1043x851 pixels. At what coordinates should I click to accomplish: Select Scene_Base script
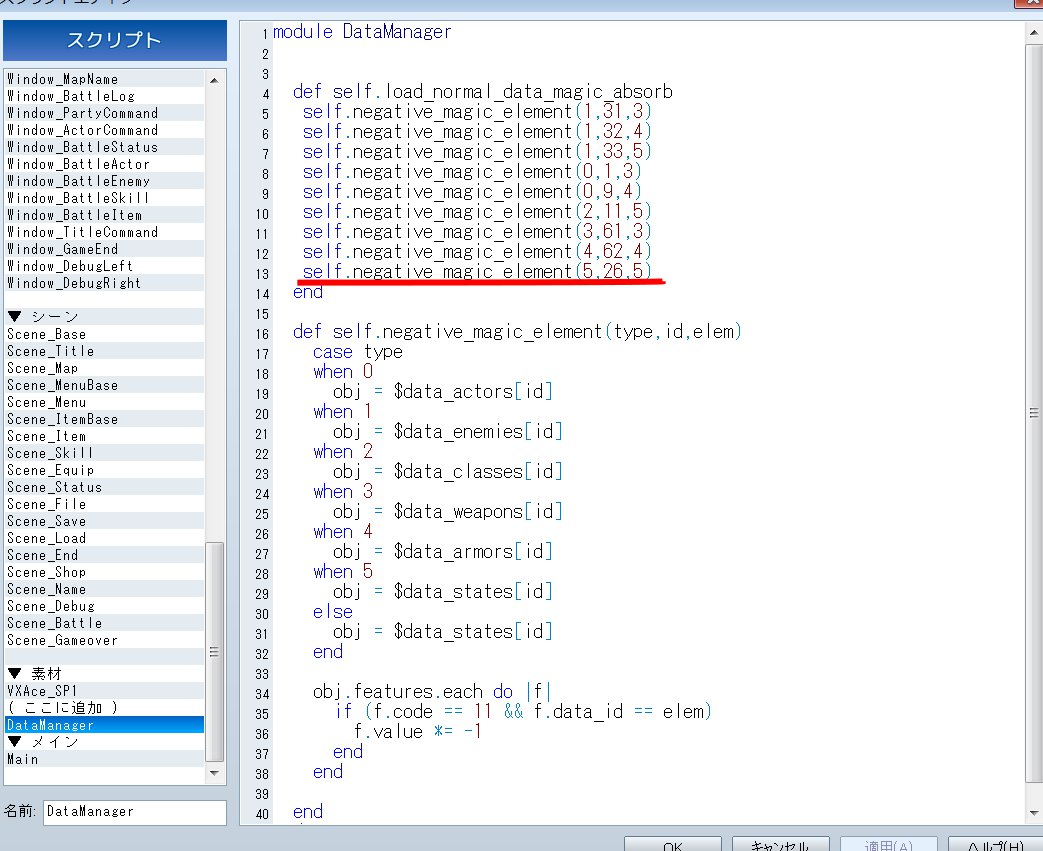point(104,334)
